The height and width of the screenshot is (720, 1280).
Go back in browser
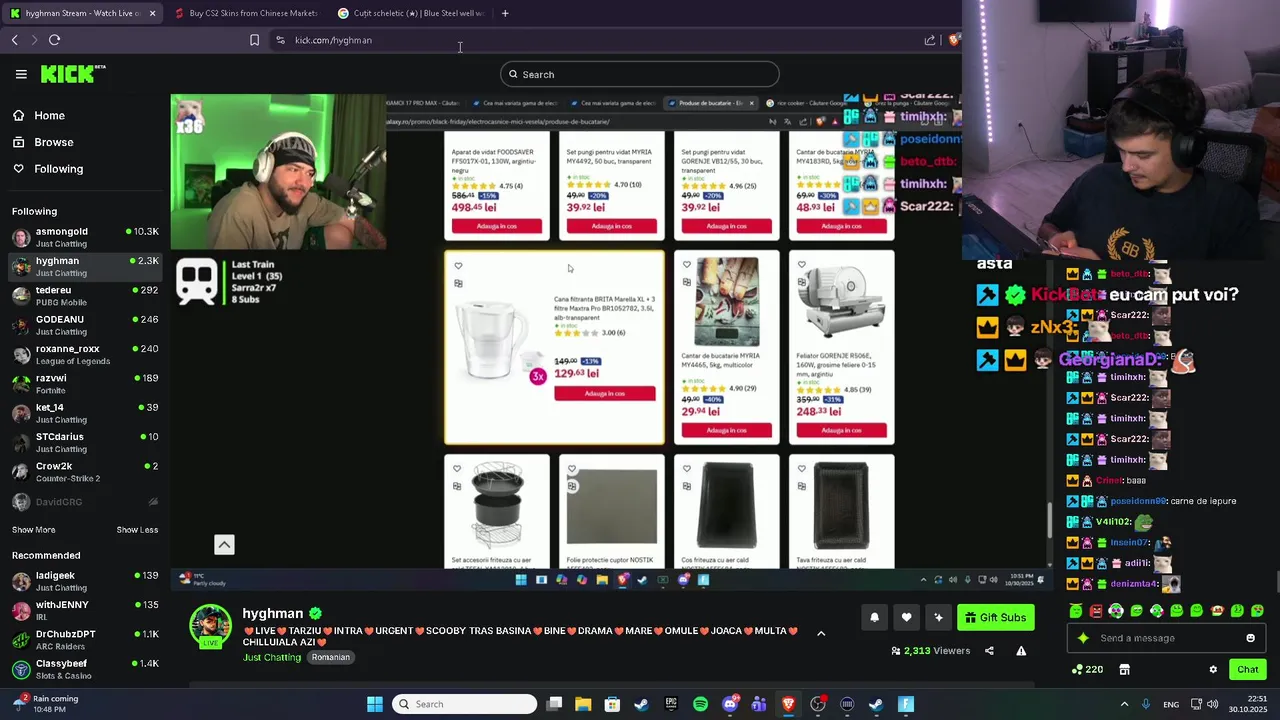(14, 40)
